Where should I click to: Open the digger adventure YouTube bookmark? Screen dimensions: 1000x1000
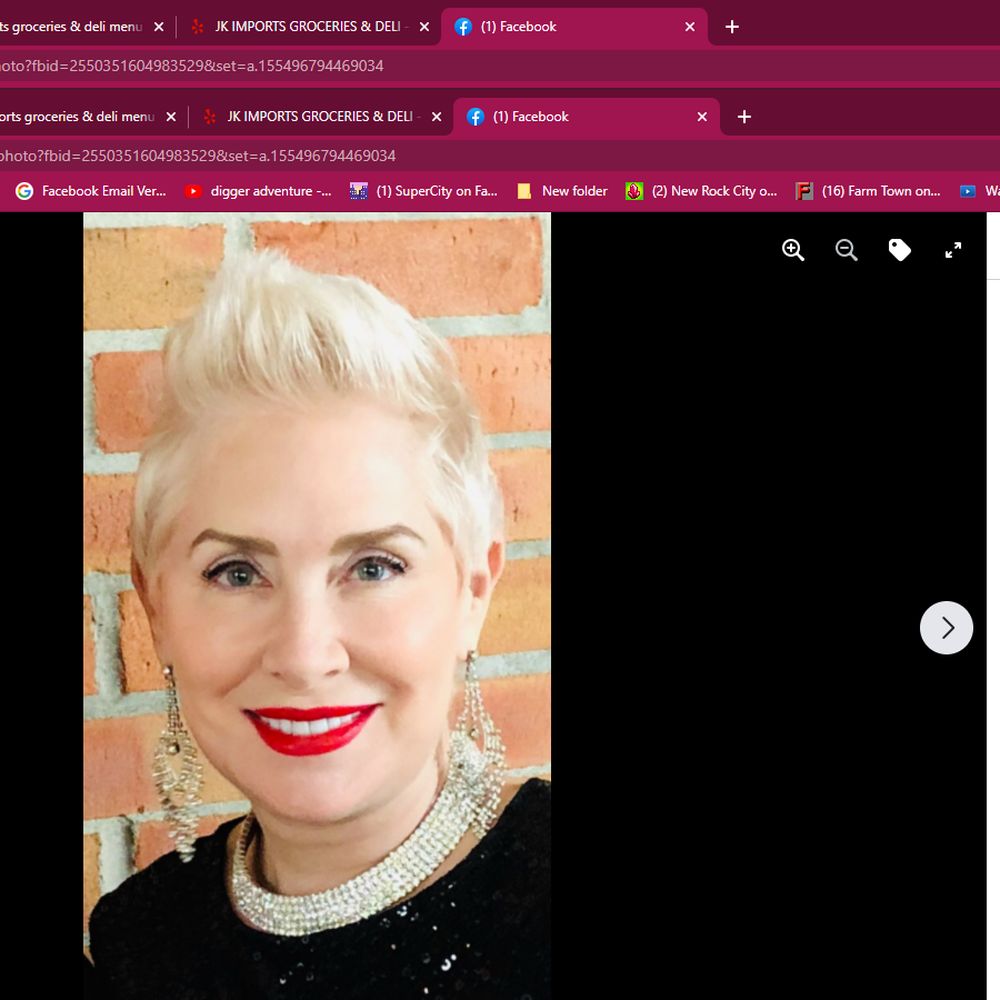[x=258, y=191]
